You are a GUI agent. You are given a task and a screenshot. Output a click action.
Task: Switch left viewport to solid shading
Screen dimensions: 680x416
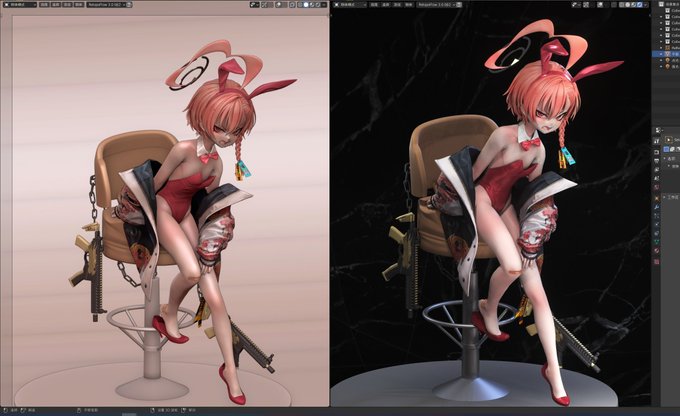coord(306,4)
